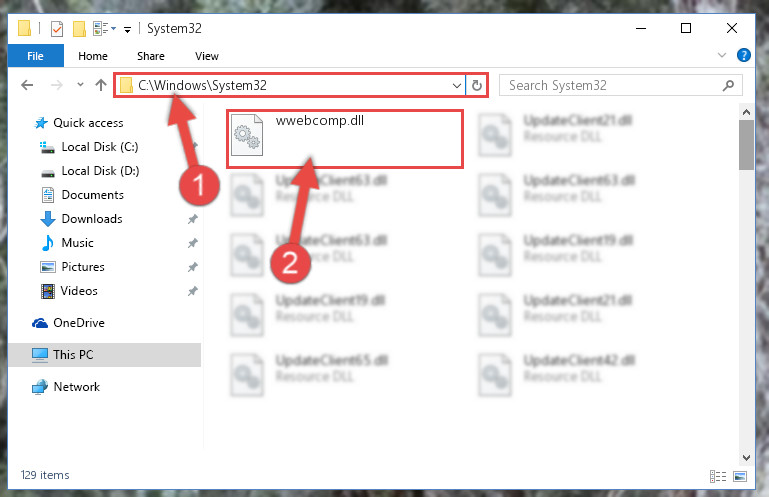Switch to details view layout
The image size is (769, 497).
point(718,476)
